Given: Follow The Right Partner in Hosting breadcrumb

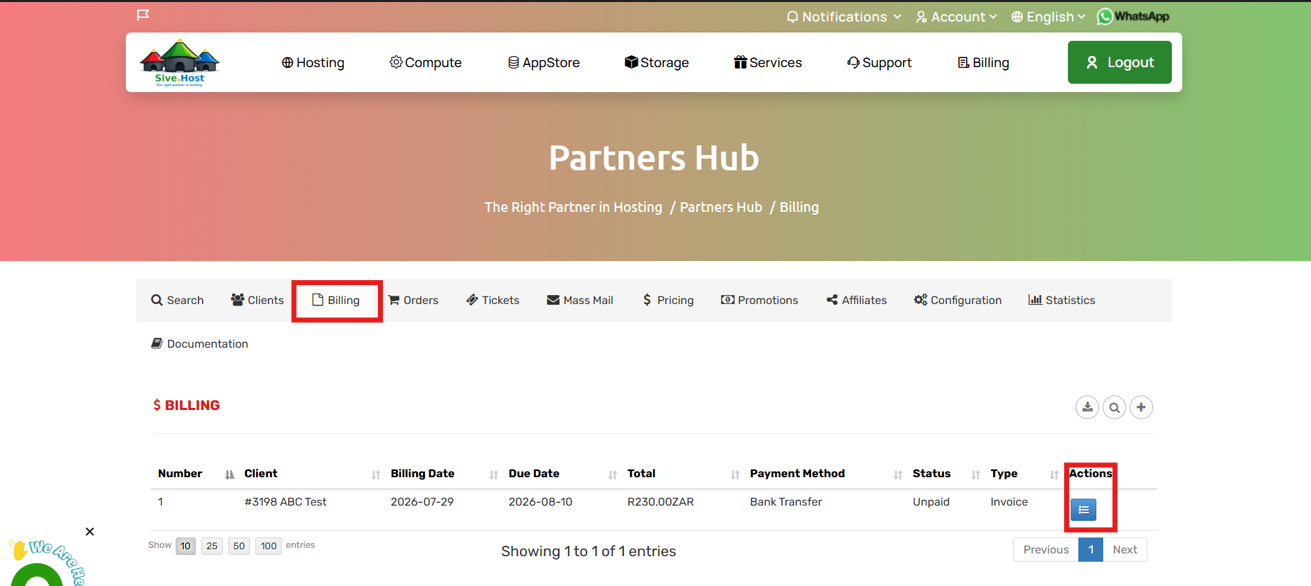Looking at the screenshot, I should pos(574,207).
